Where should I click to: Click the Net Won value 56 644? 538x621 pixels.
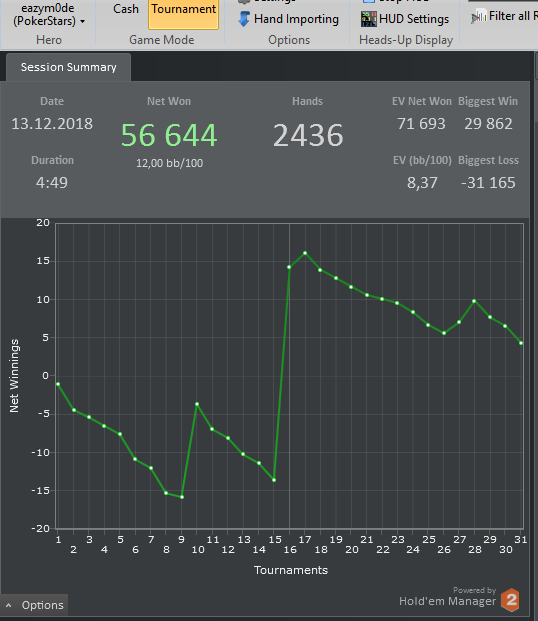[x=169, y=135]
